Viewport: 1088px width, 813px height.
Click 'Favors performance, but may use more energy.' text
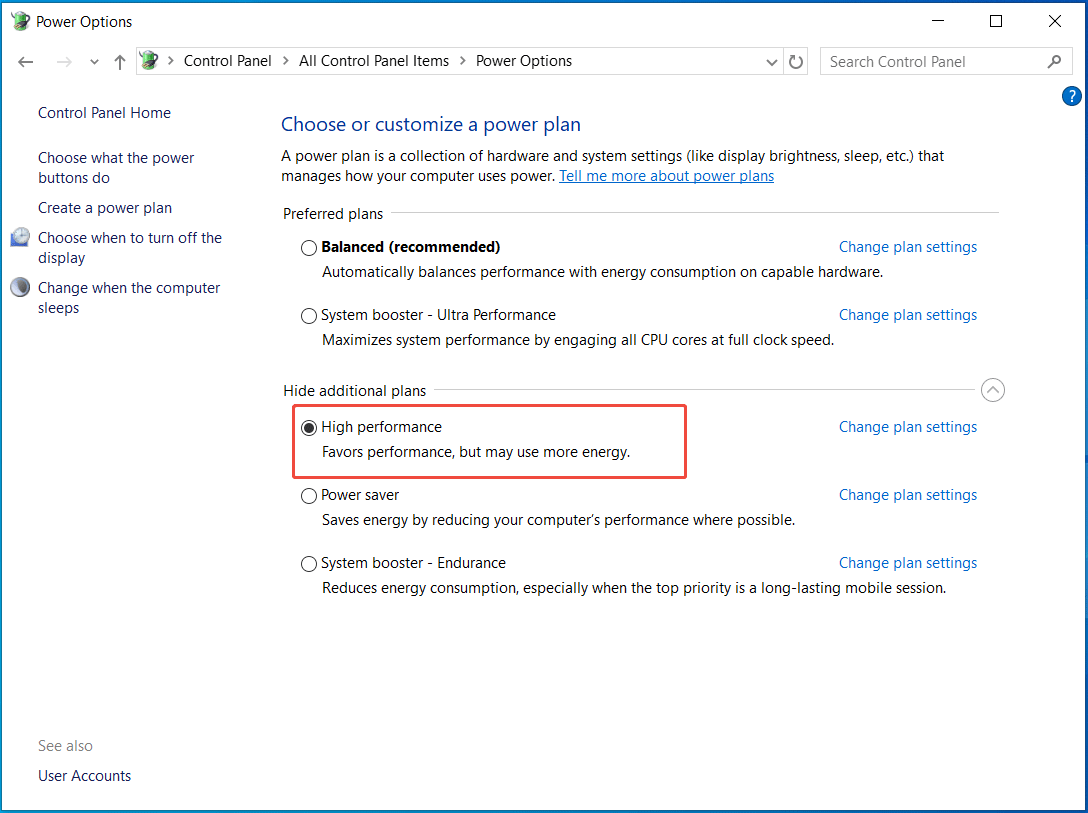476,452
